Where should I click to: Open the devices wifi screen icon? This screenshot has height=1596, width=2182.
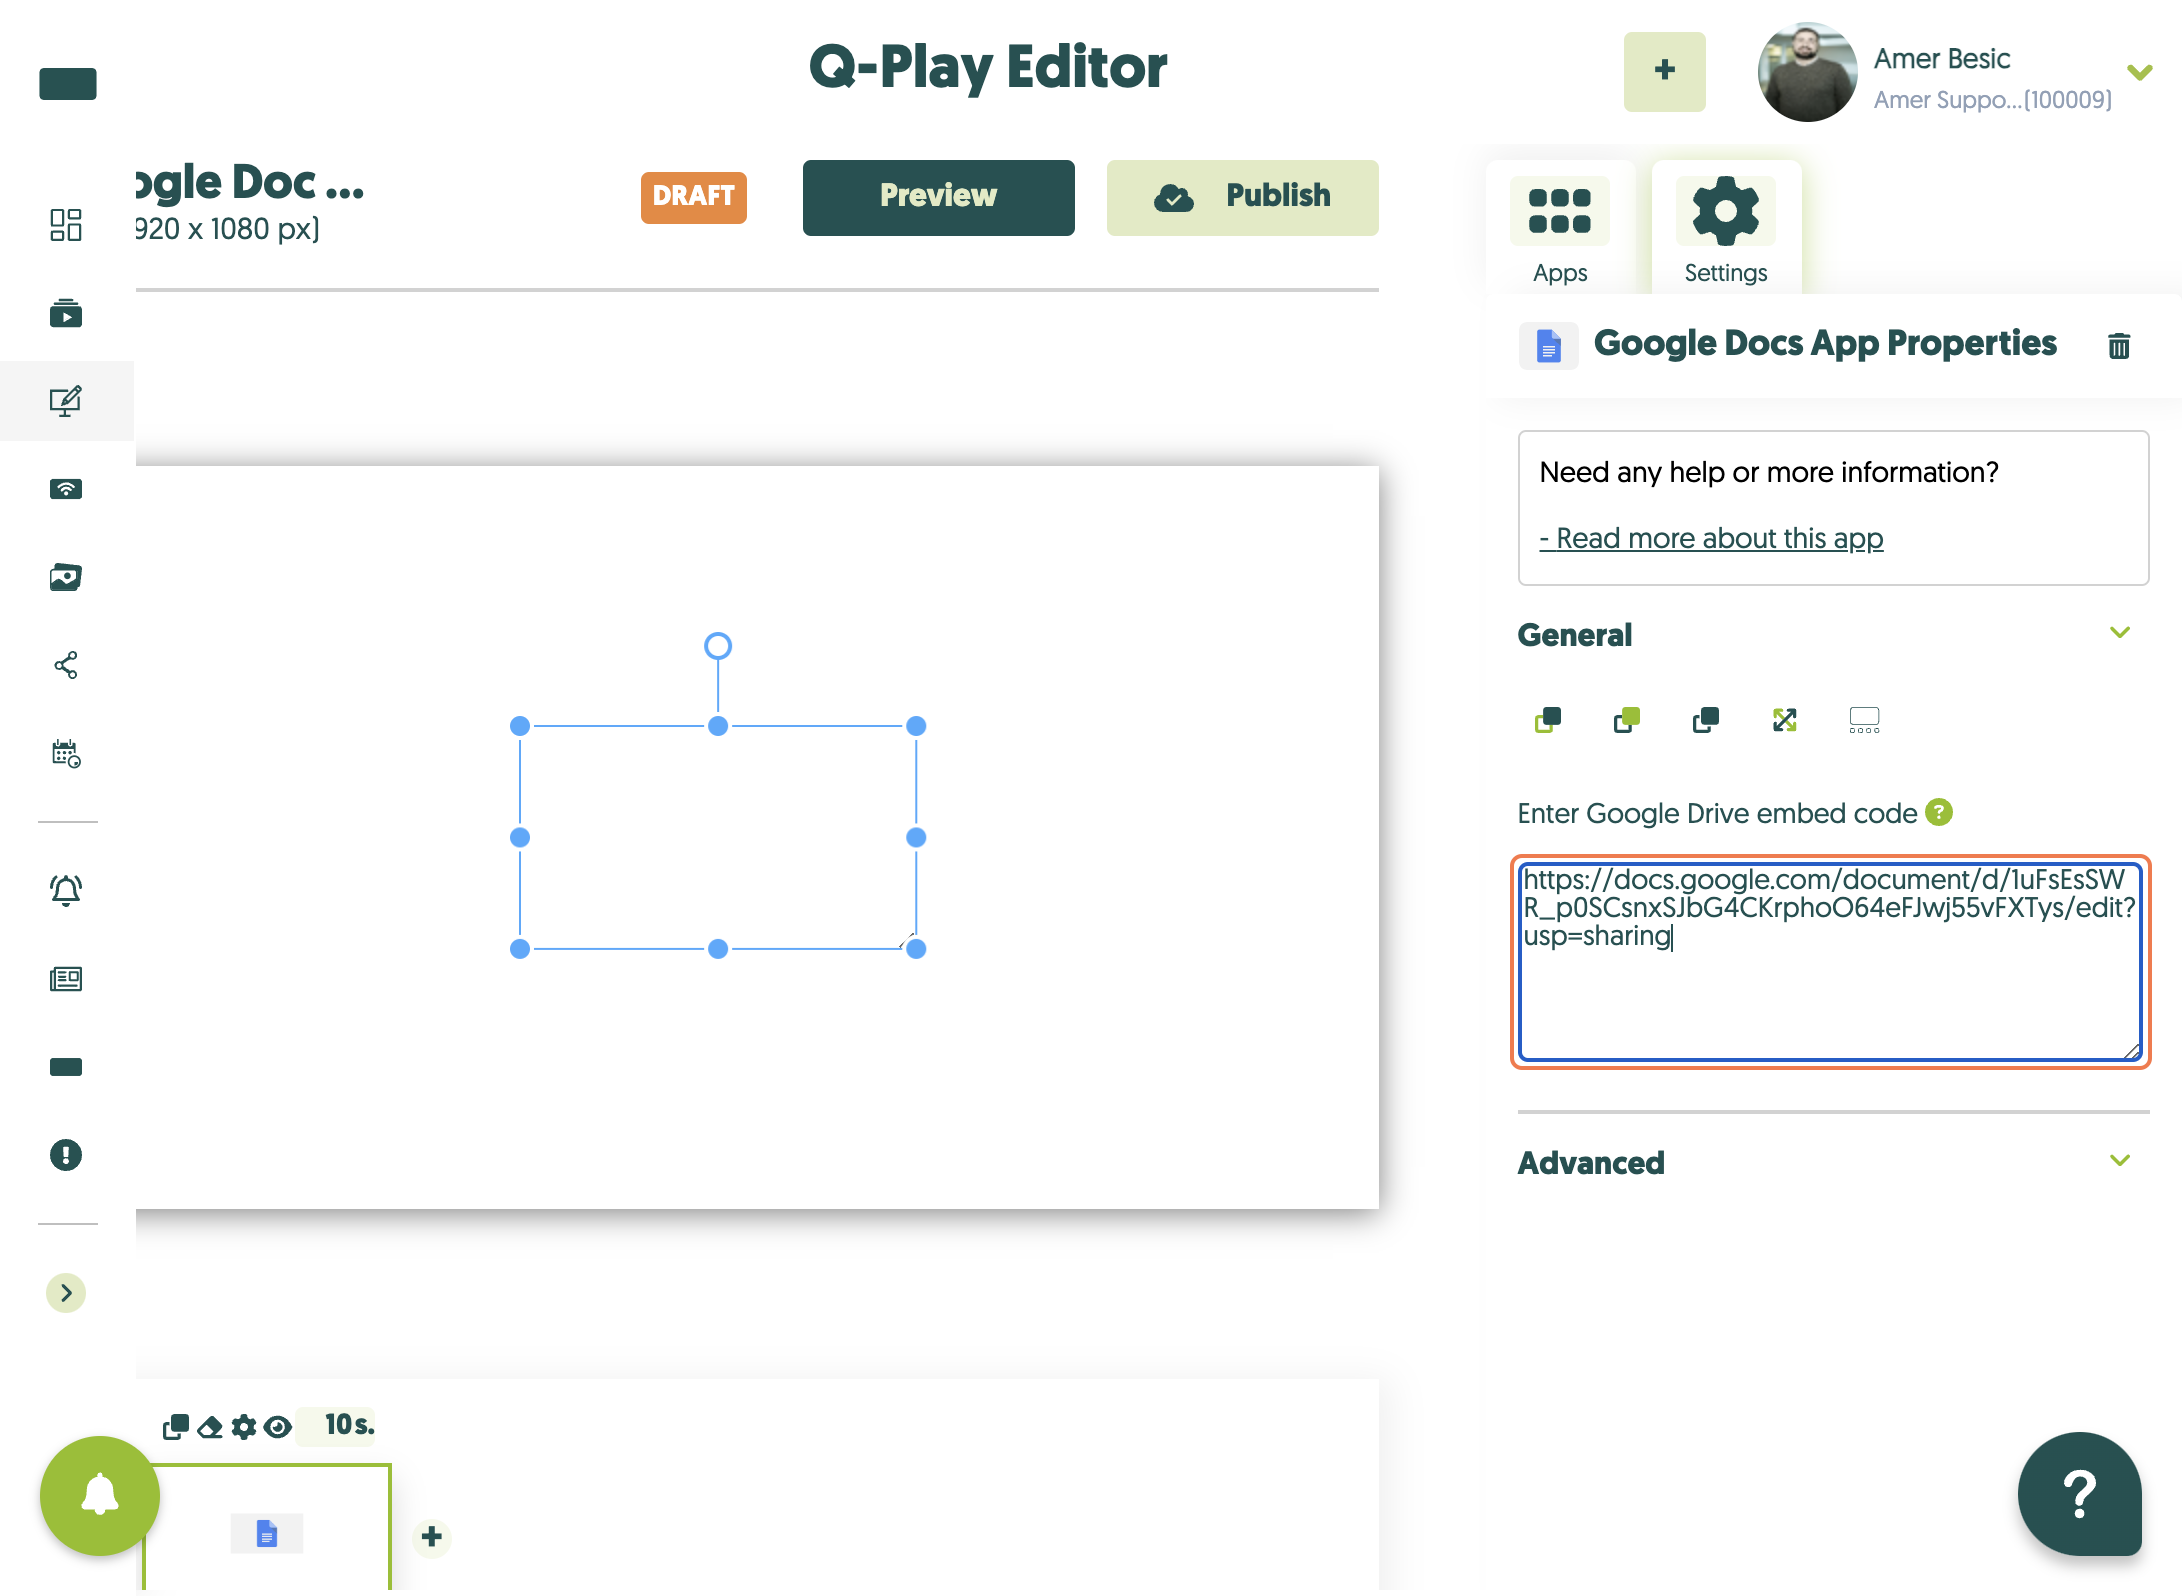[x=66, y=489]
